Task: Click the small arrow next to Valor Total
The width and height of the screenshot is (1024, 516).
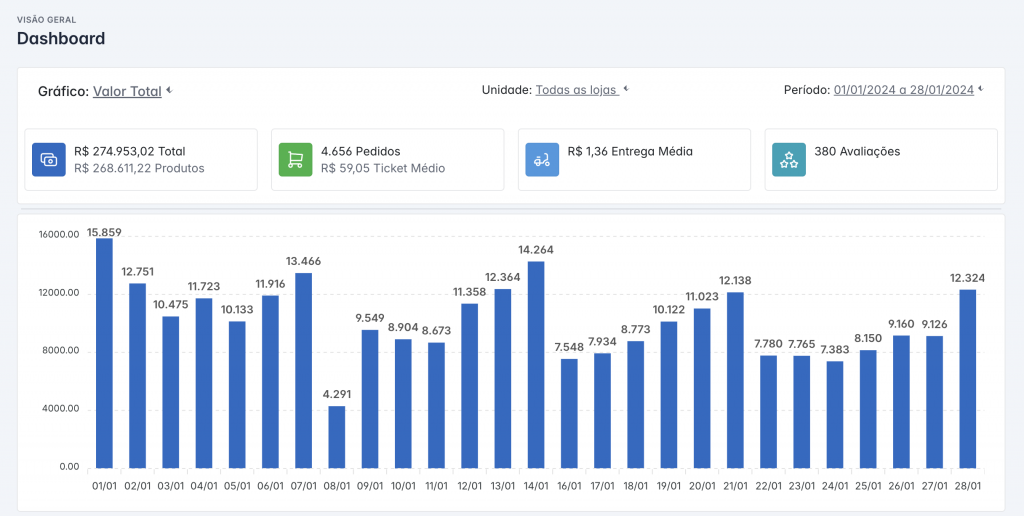Action: pyautogui.click(x=170, y=91)
